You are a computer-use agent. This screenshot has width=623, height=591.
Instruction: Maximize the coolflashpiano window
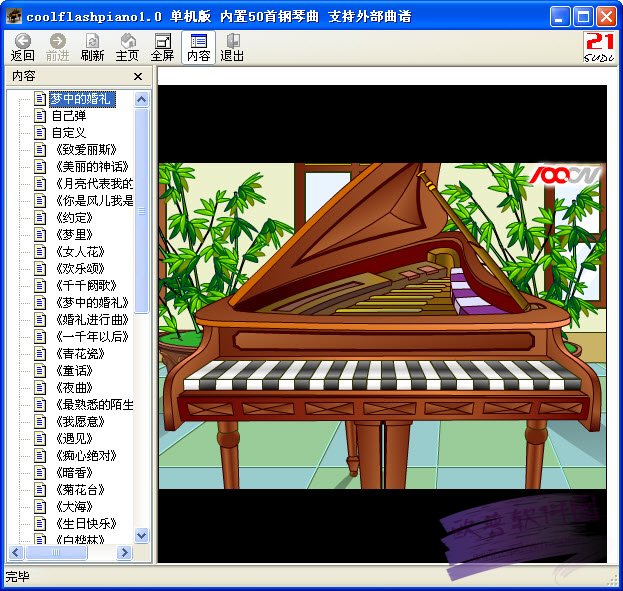583,17
